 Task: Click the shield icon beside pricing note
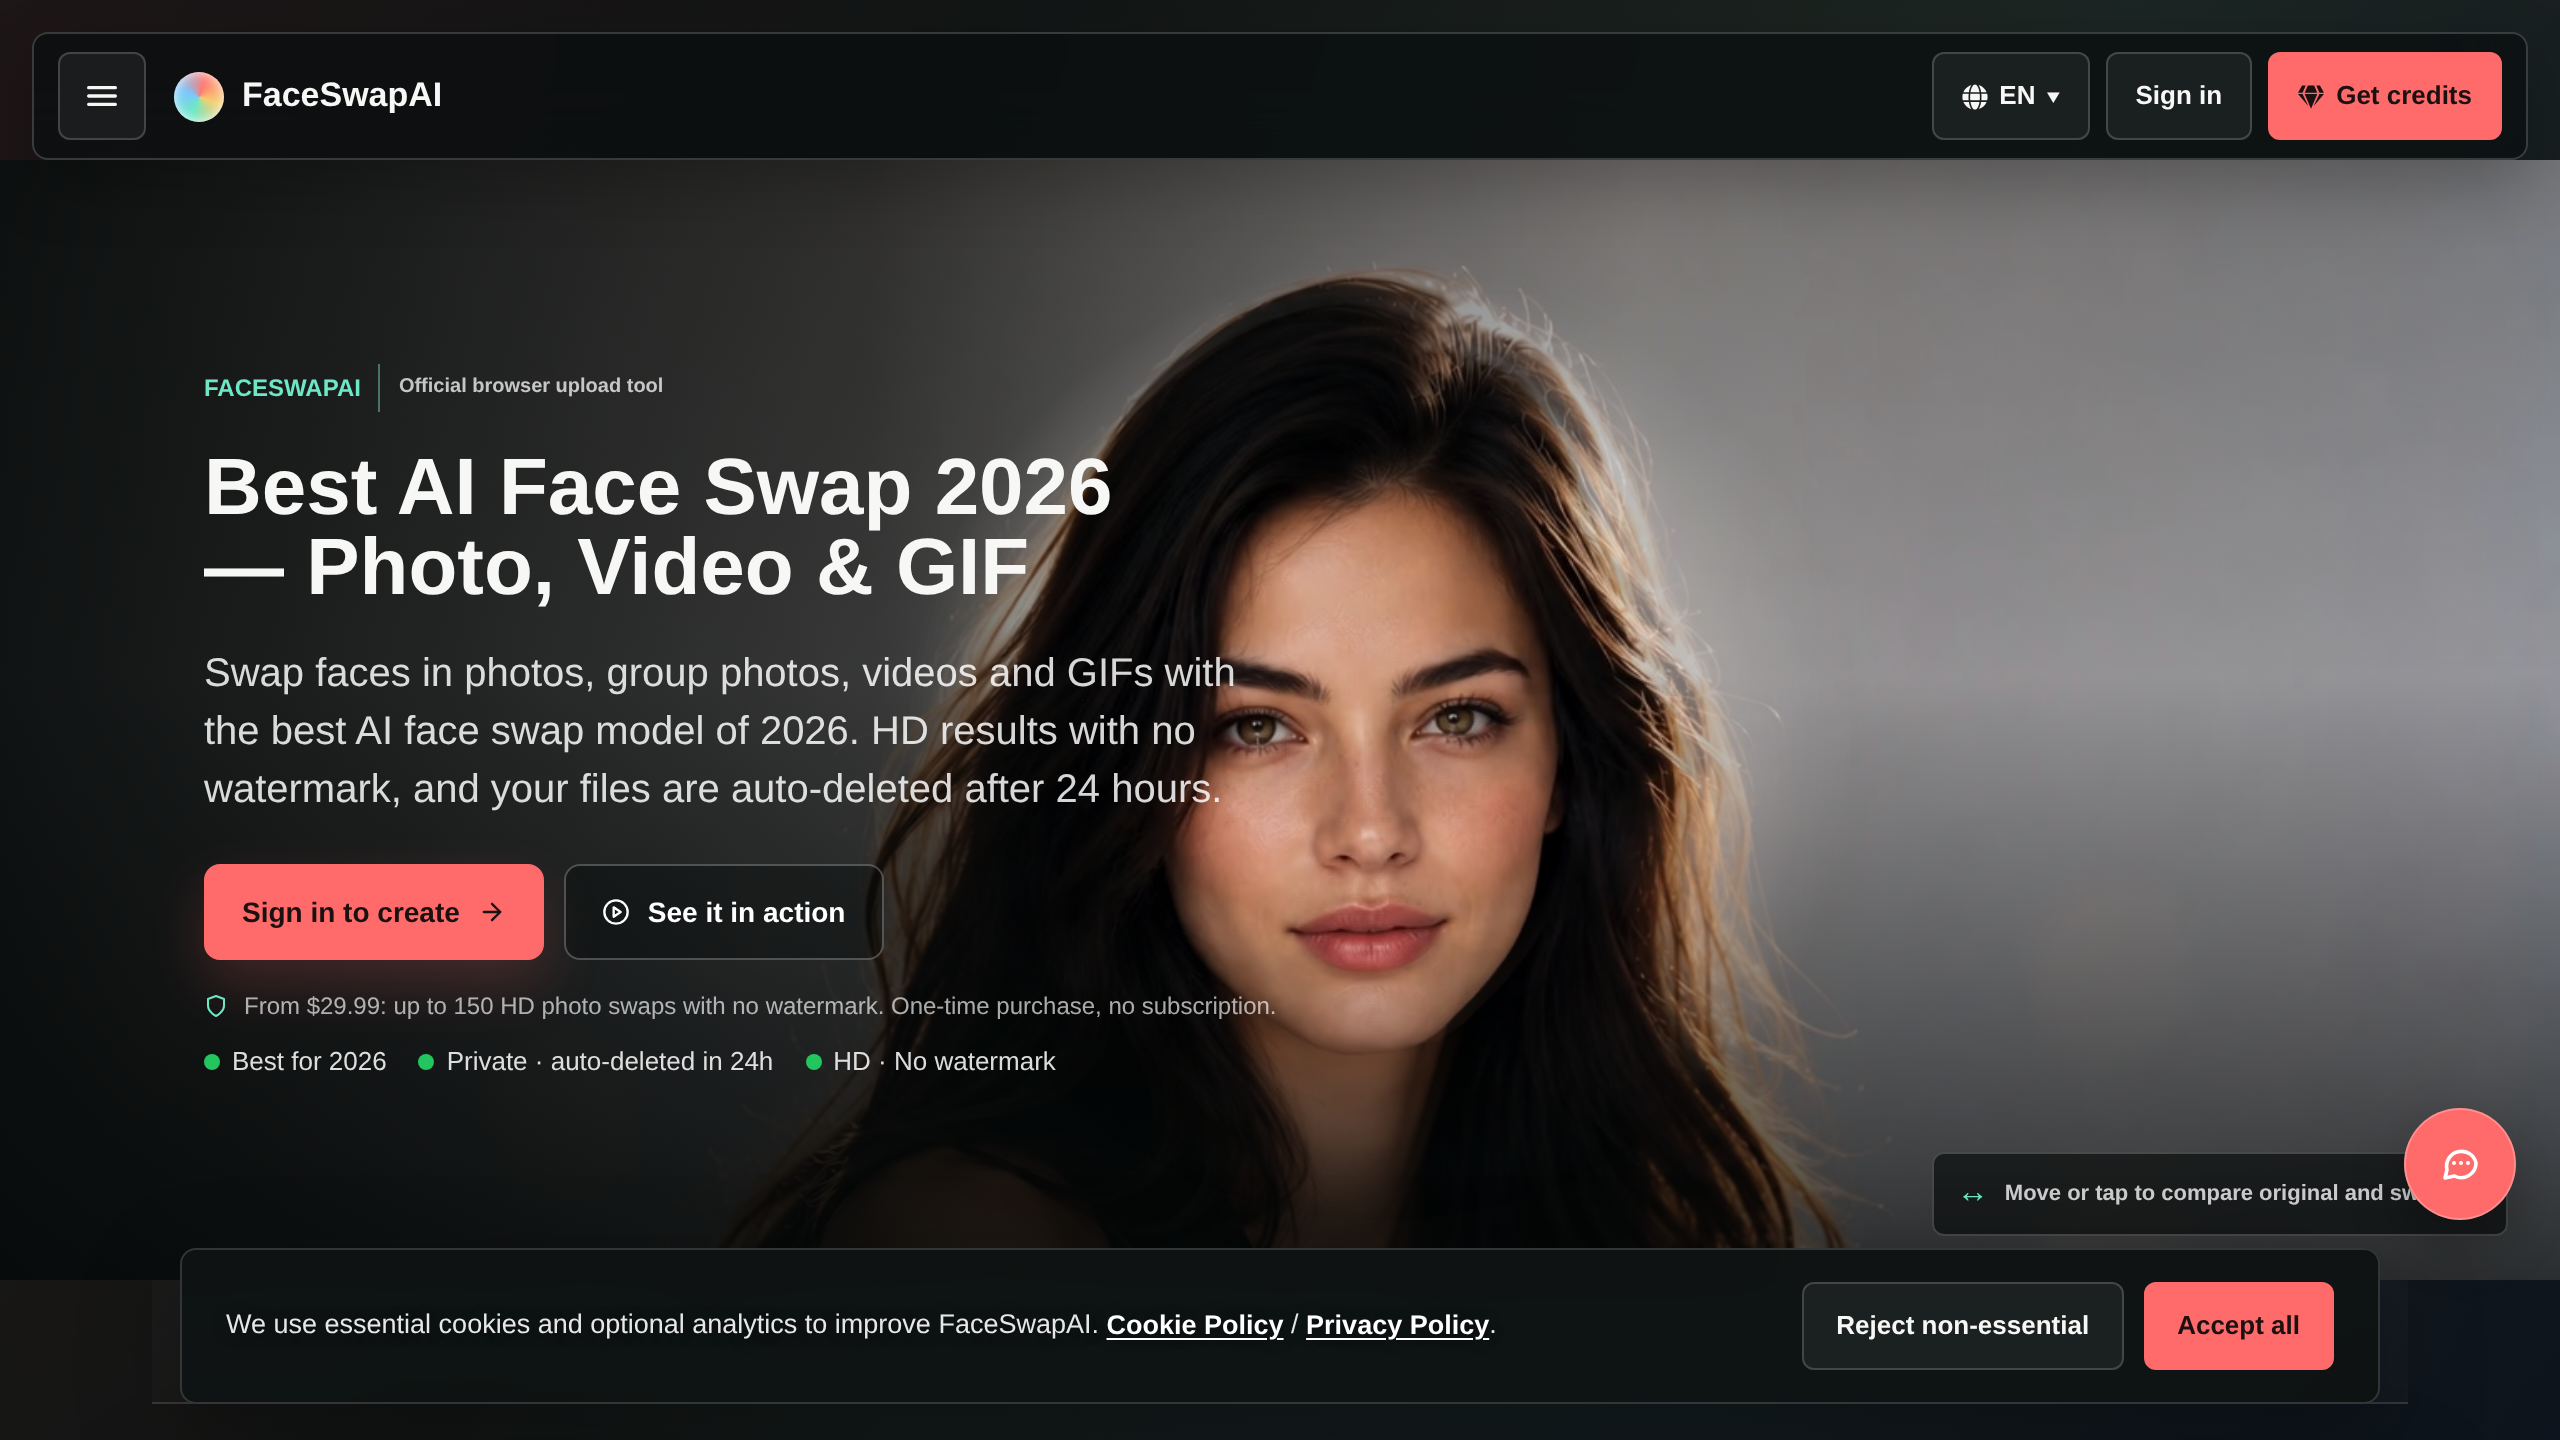pos(216,1006)
